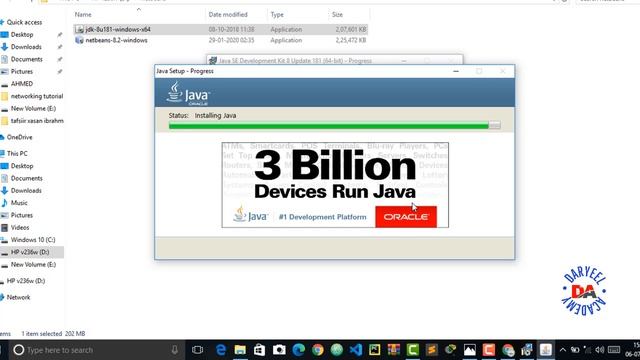This screenshot has width=640, height=360.
Task: Open volume control in system tray
Action: (600, 350)
